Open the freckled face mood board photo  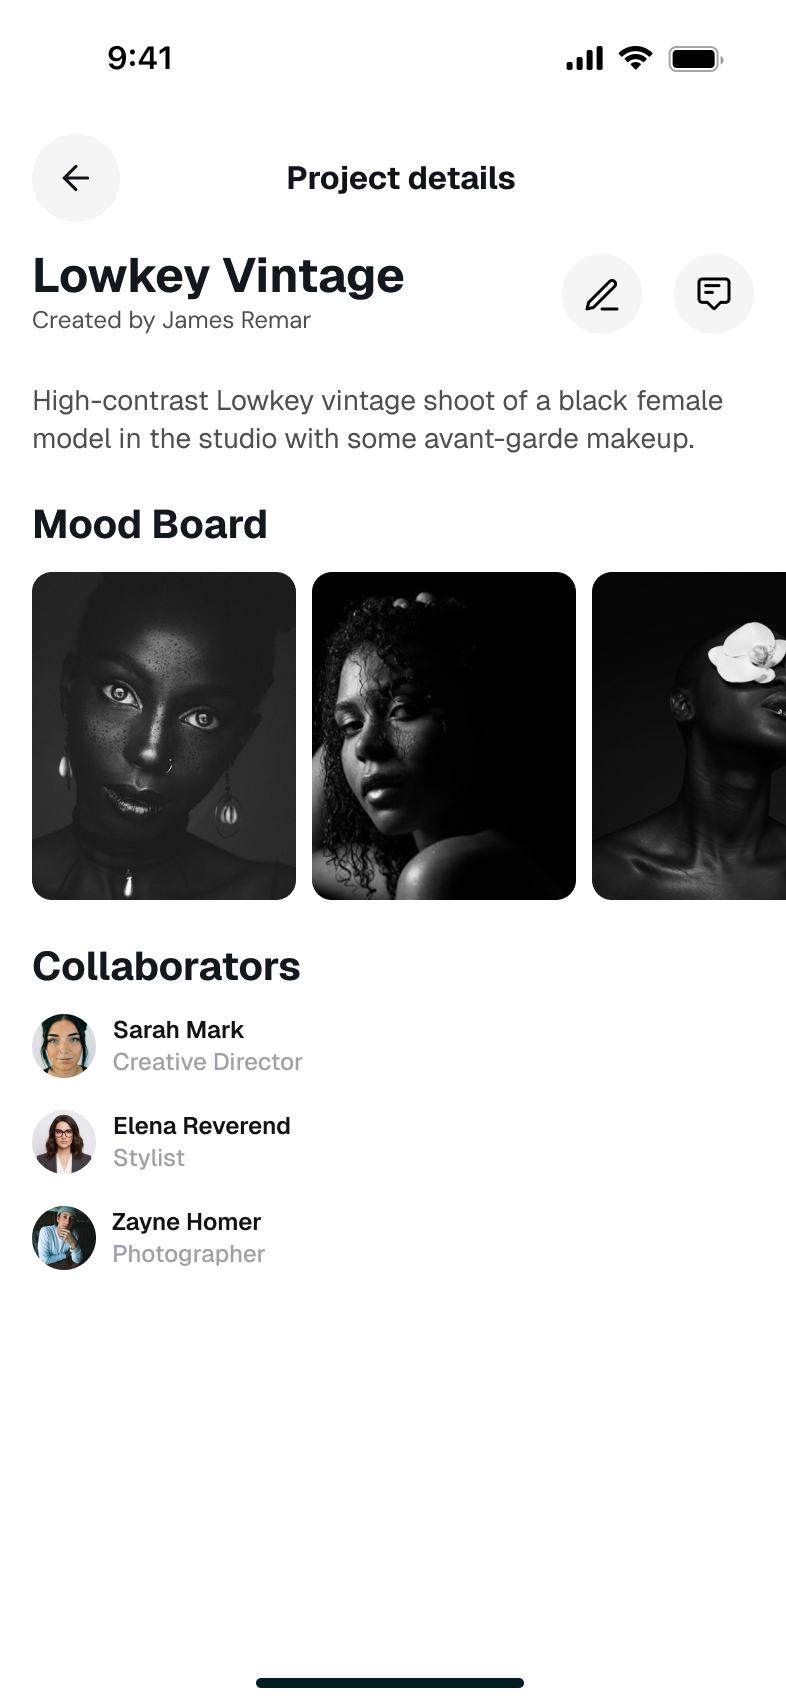click(x=164, y=736)
